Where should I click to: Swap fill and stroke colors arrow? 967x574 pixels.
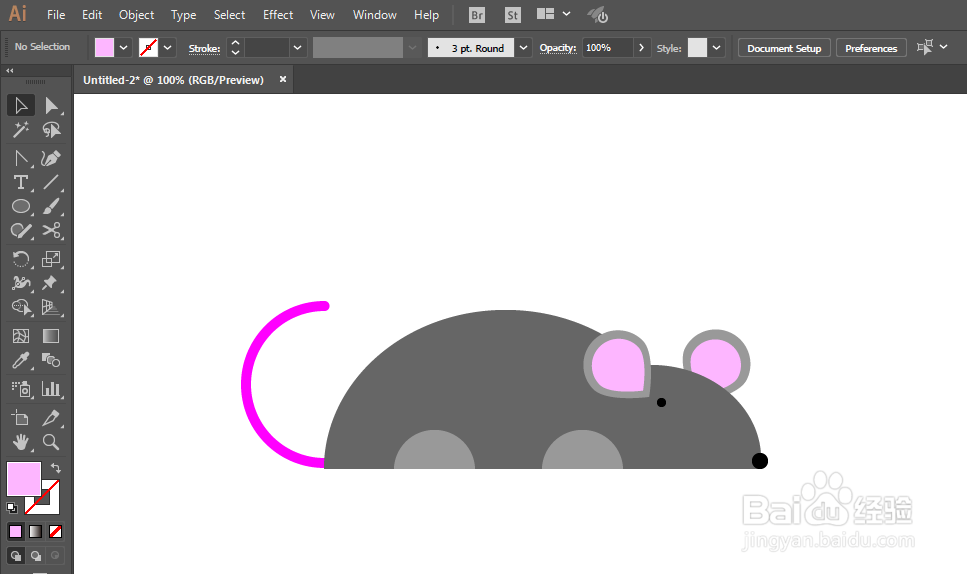(56, 467)
